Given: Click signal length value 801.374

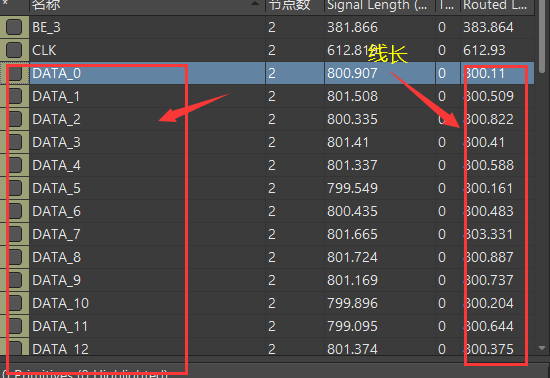Looking at the screenshot, I should tap(353, 349).
